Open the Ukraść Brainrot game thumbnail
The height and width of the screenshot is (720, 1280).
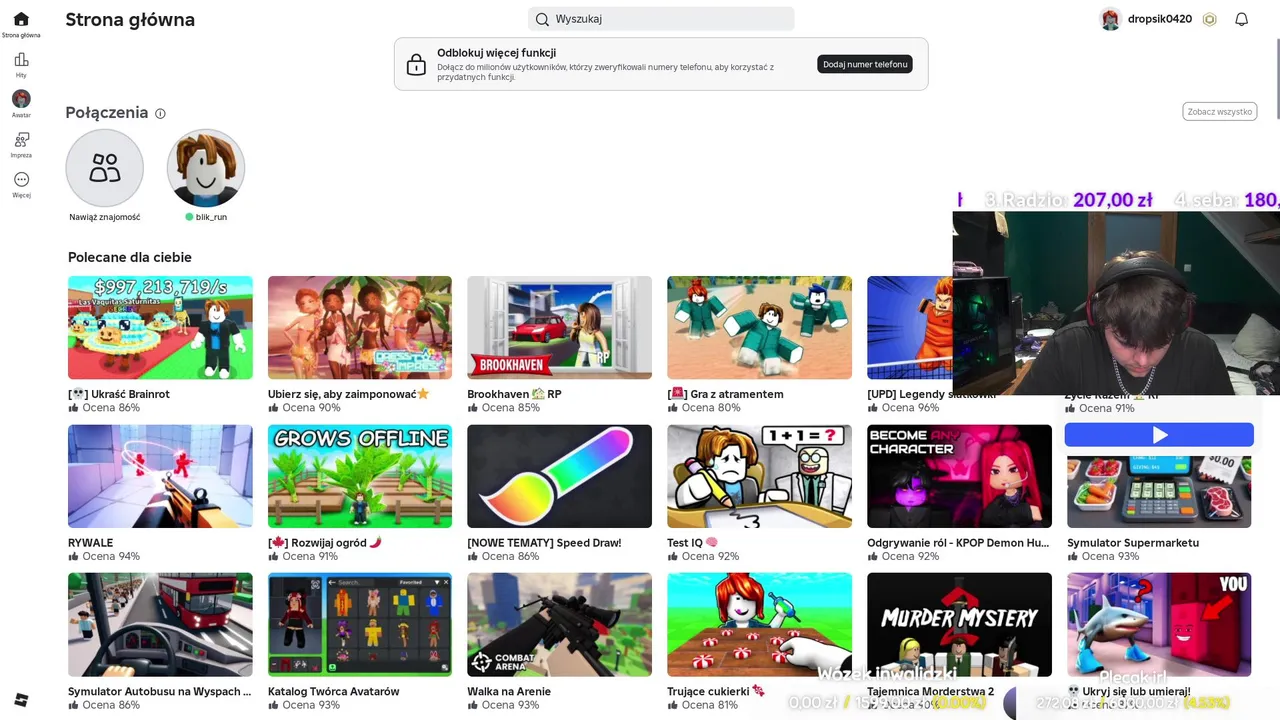(x=160, y=328)
